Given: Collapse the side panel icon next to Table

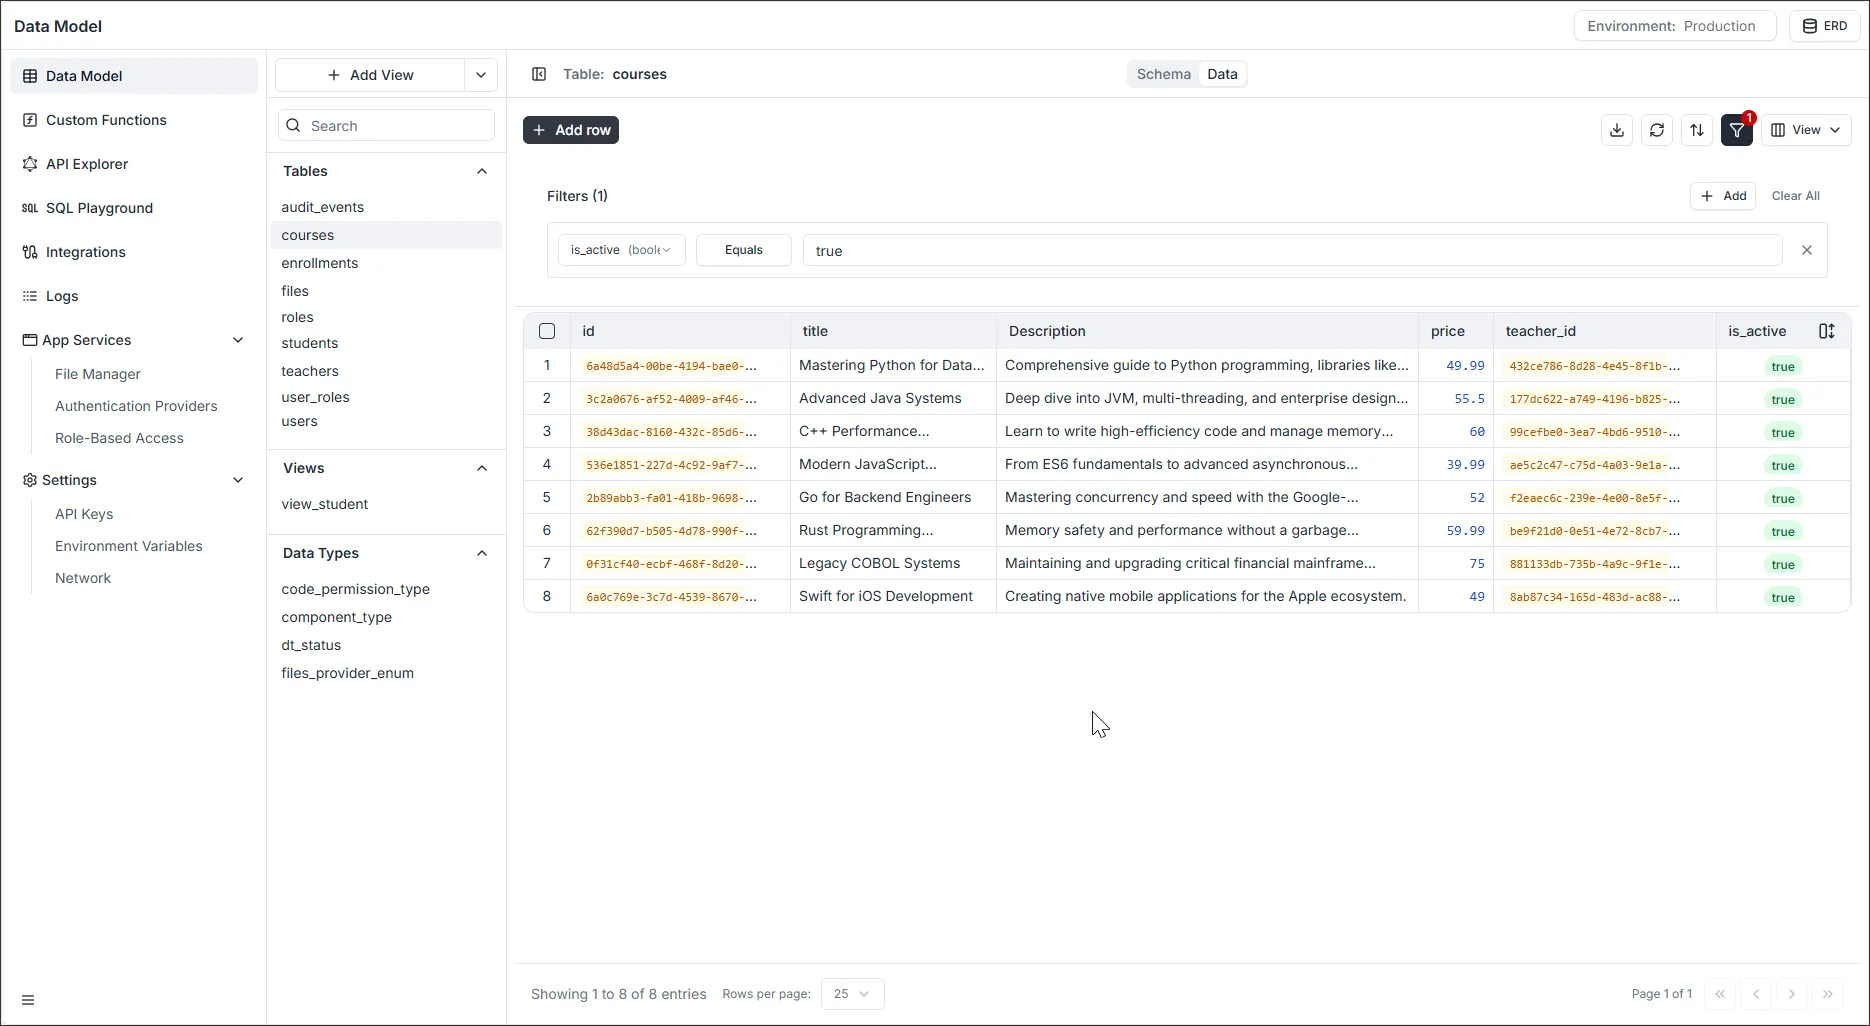Looking at the screenshot, I should pyautogui.click(x=539, y=74).
